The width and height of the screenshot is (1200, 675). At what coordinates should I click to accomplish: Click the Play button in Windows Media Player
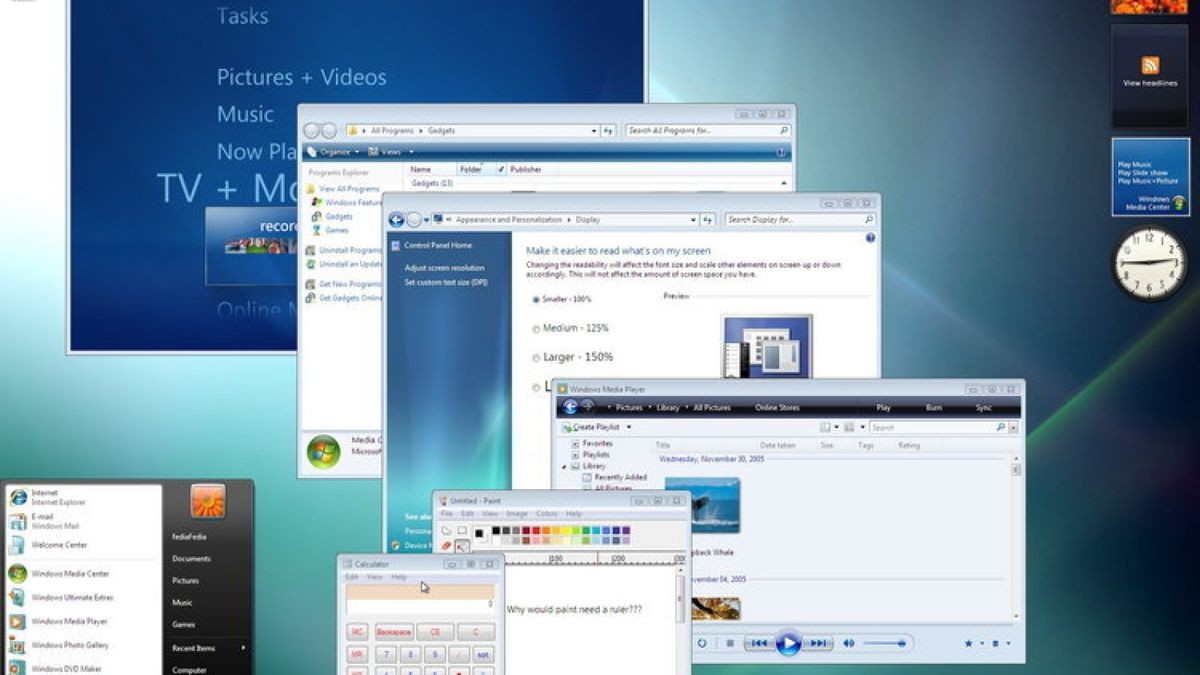click(789, 643)
